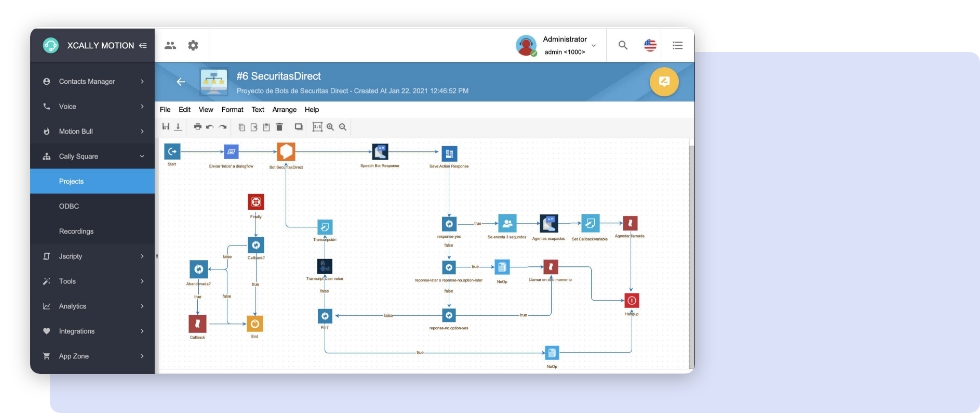
Task: Click the actual size 1:1 toolbar icon
Action: pyautogui.click(x=318, y=127)
